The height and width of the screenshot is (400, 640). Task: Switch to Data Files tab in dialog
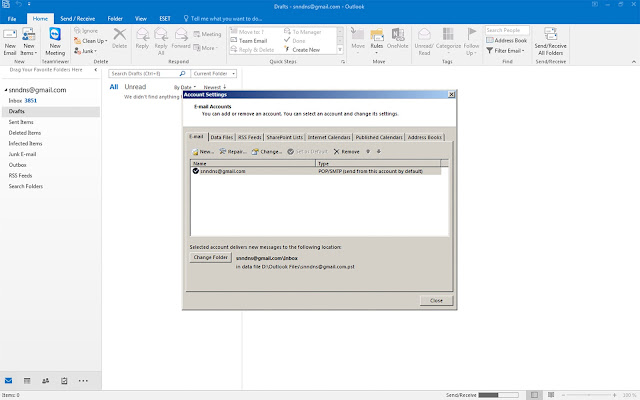click(x=222, y=137)
